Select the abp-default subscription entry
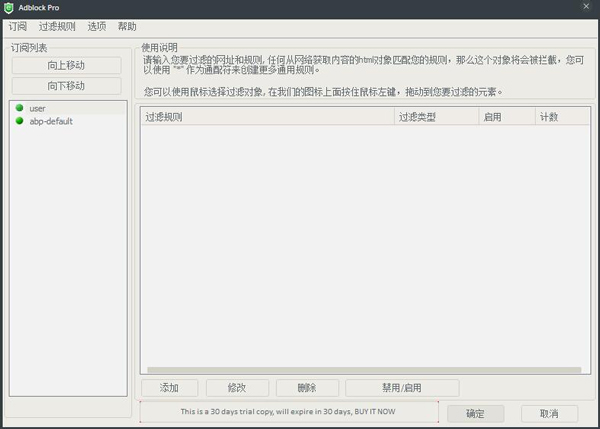600x429 pixels. pyautogui.click(x=68, y=121)
